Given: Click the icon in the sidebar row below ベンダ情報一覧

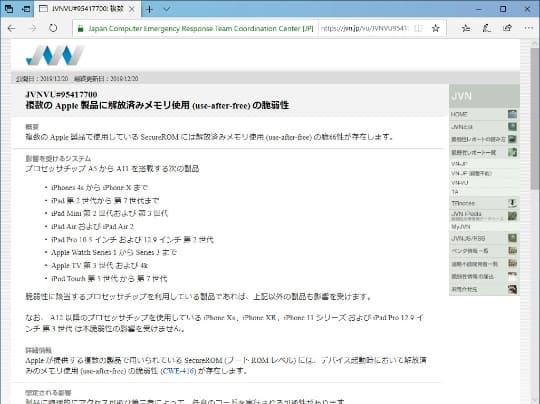Looking at the screenshot, I should 512,264.
